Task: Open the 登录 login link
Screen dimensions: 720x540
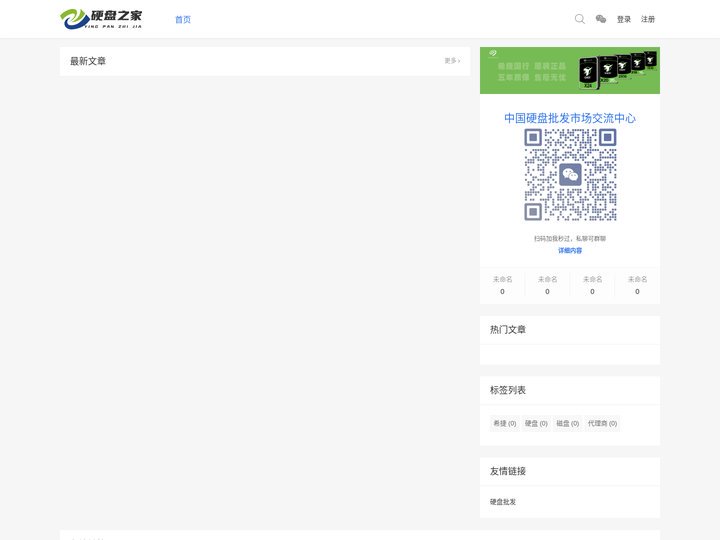Action: click(624, 19)
